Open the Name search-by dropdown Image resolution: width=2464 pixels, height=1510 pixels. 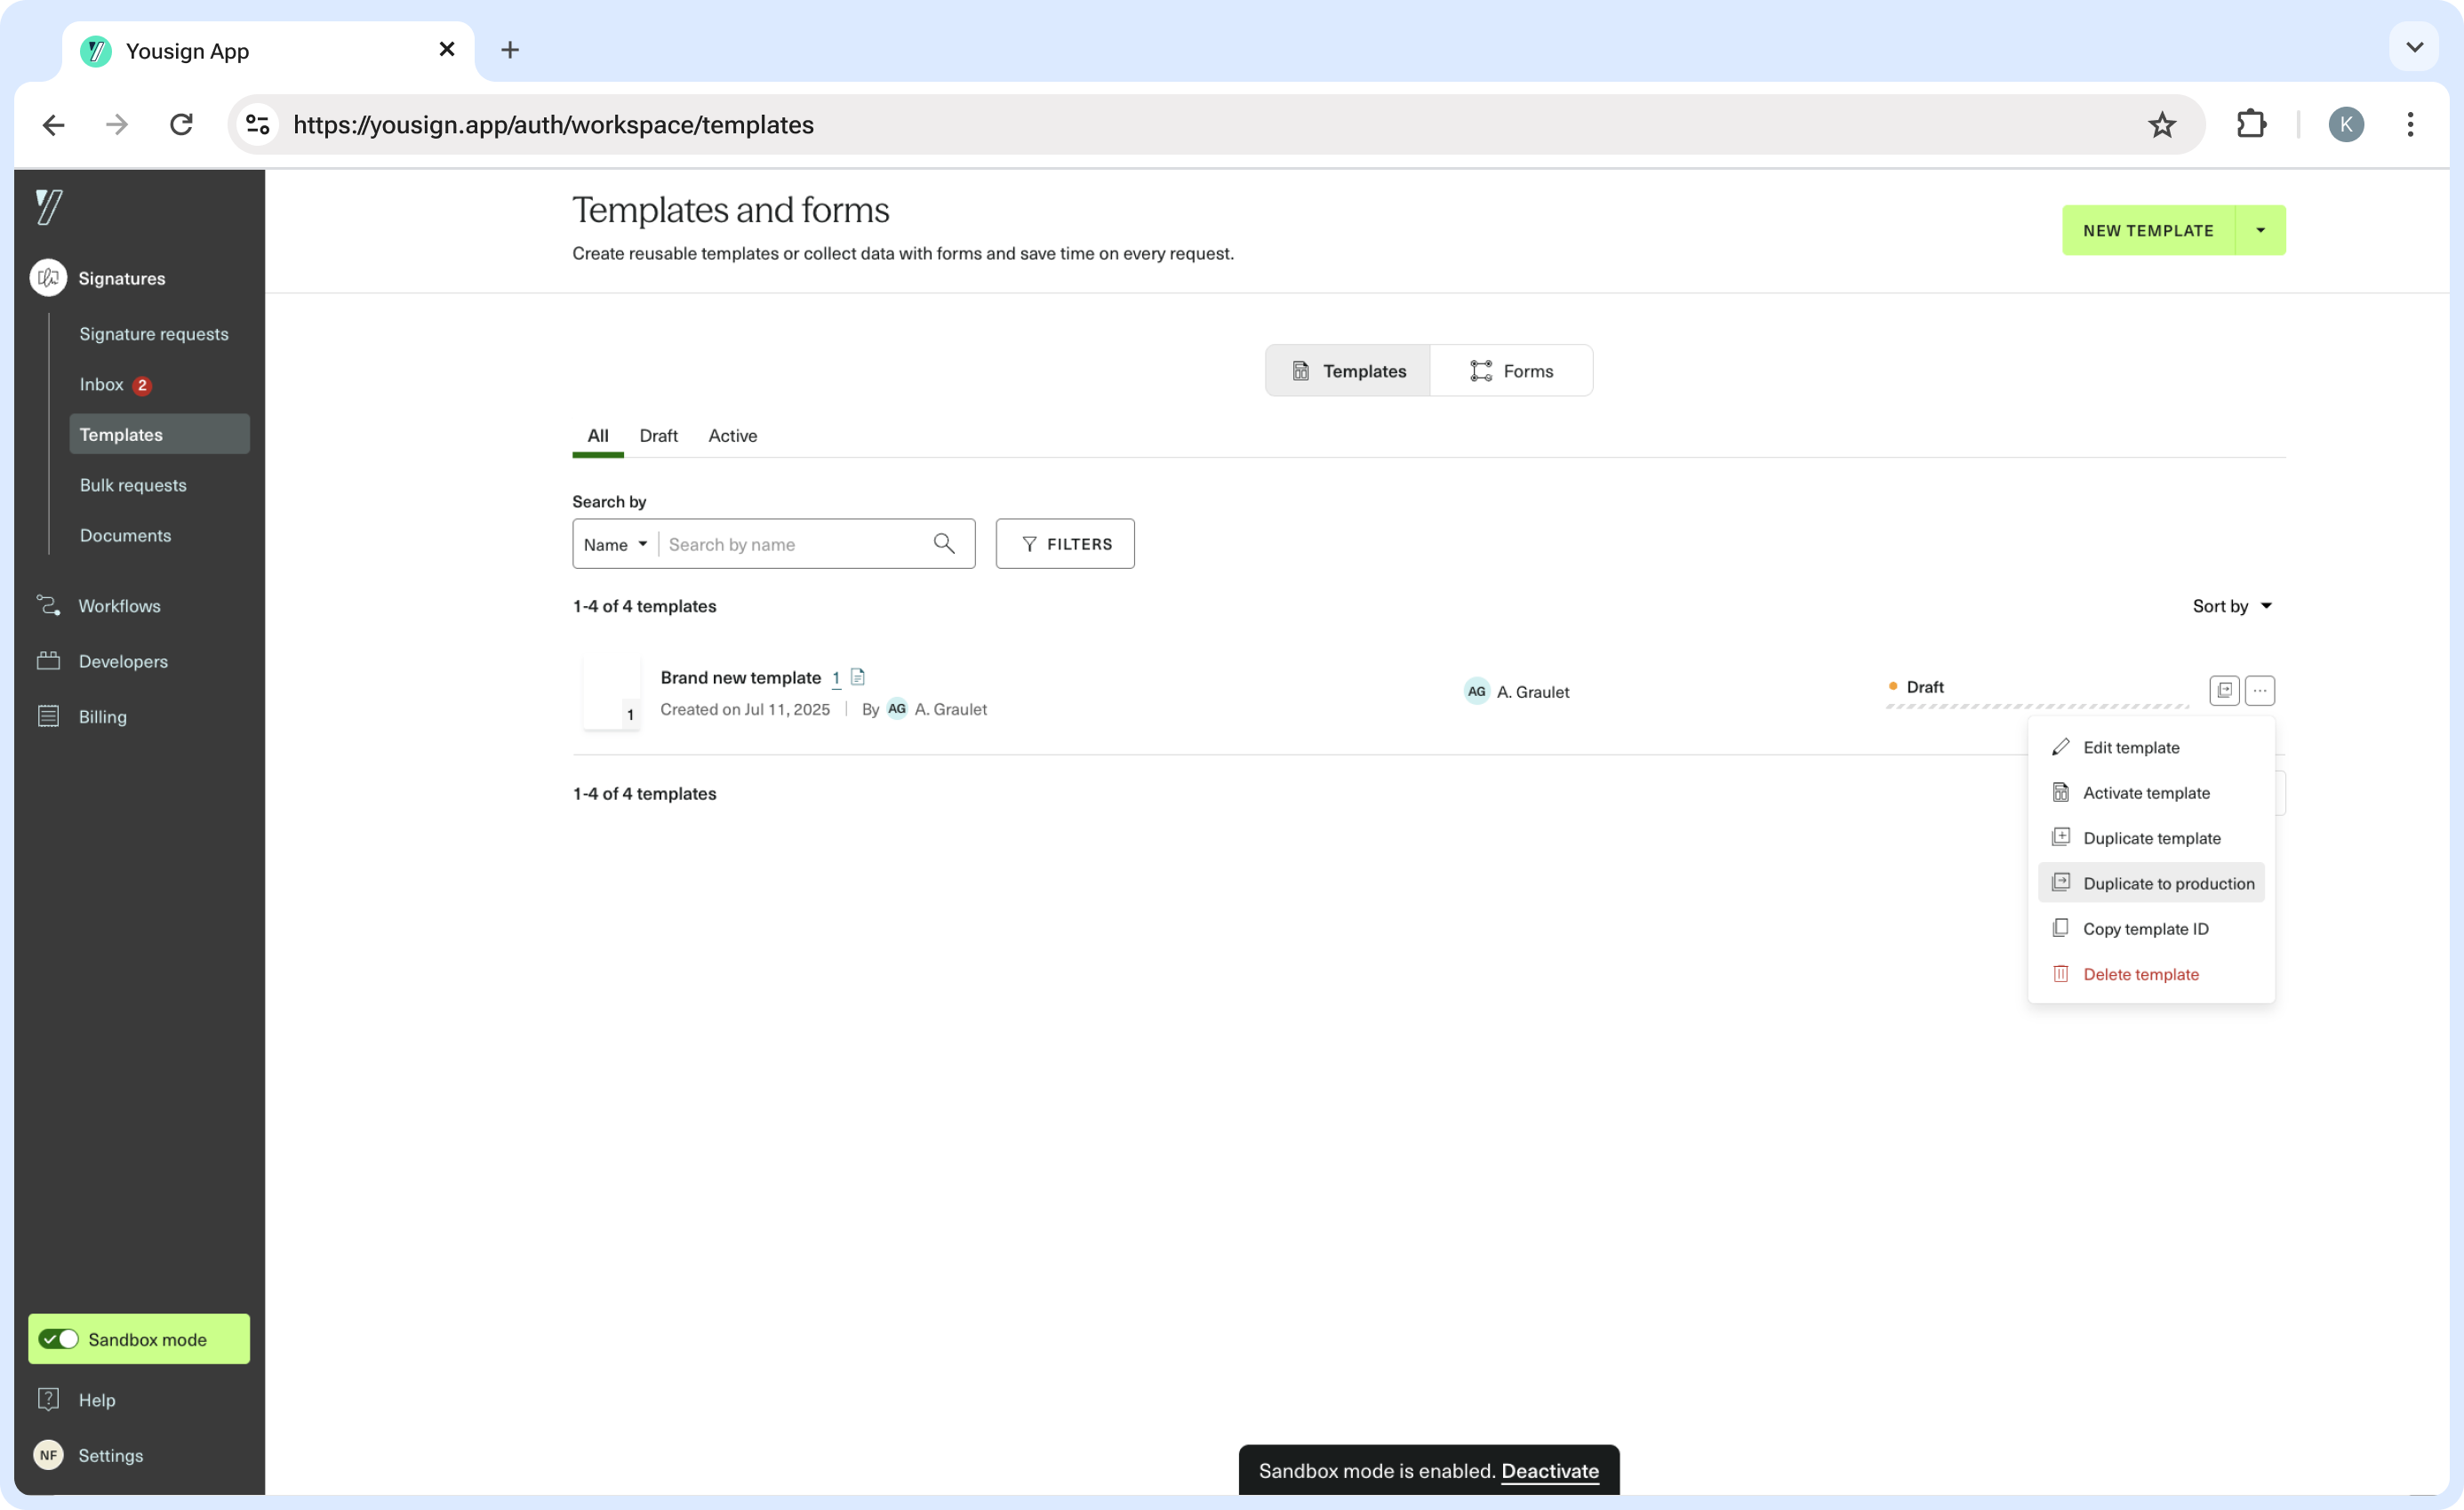[615, 544]
